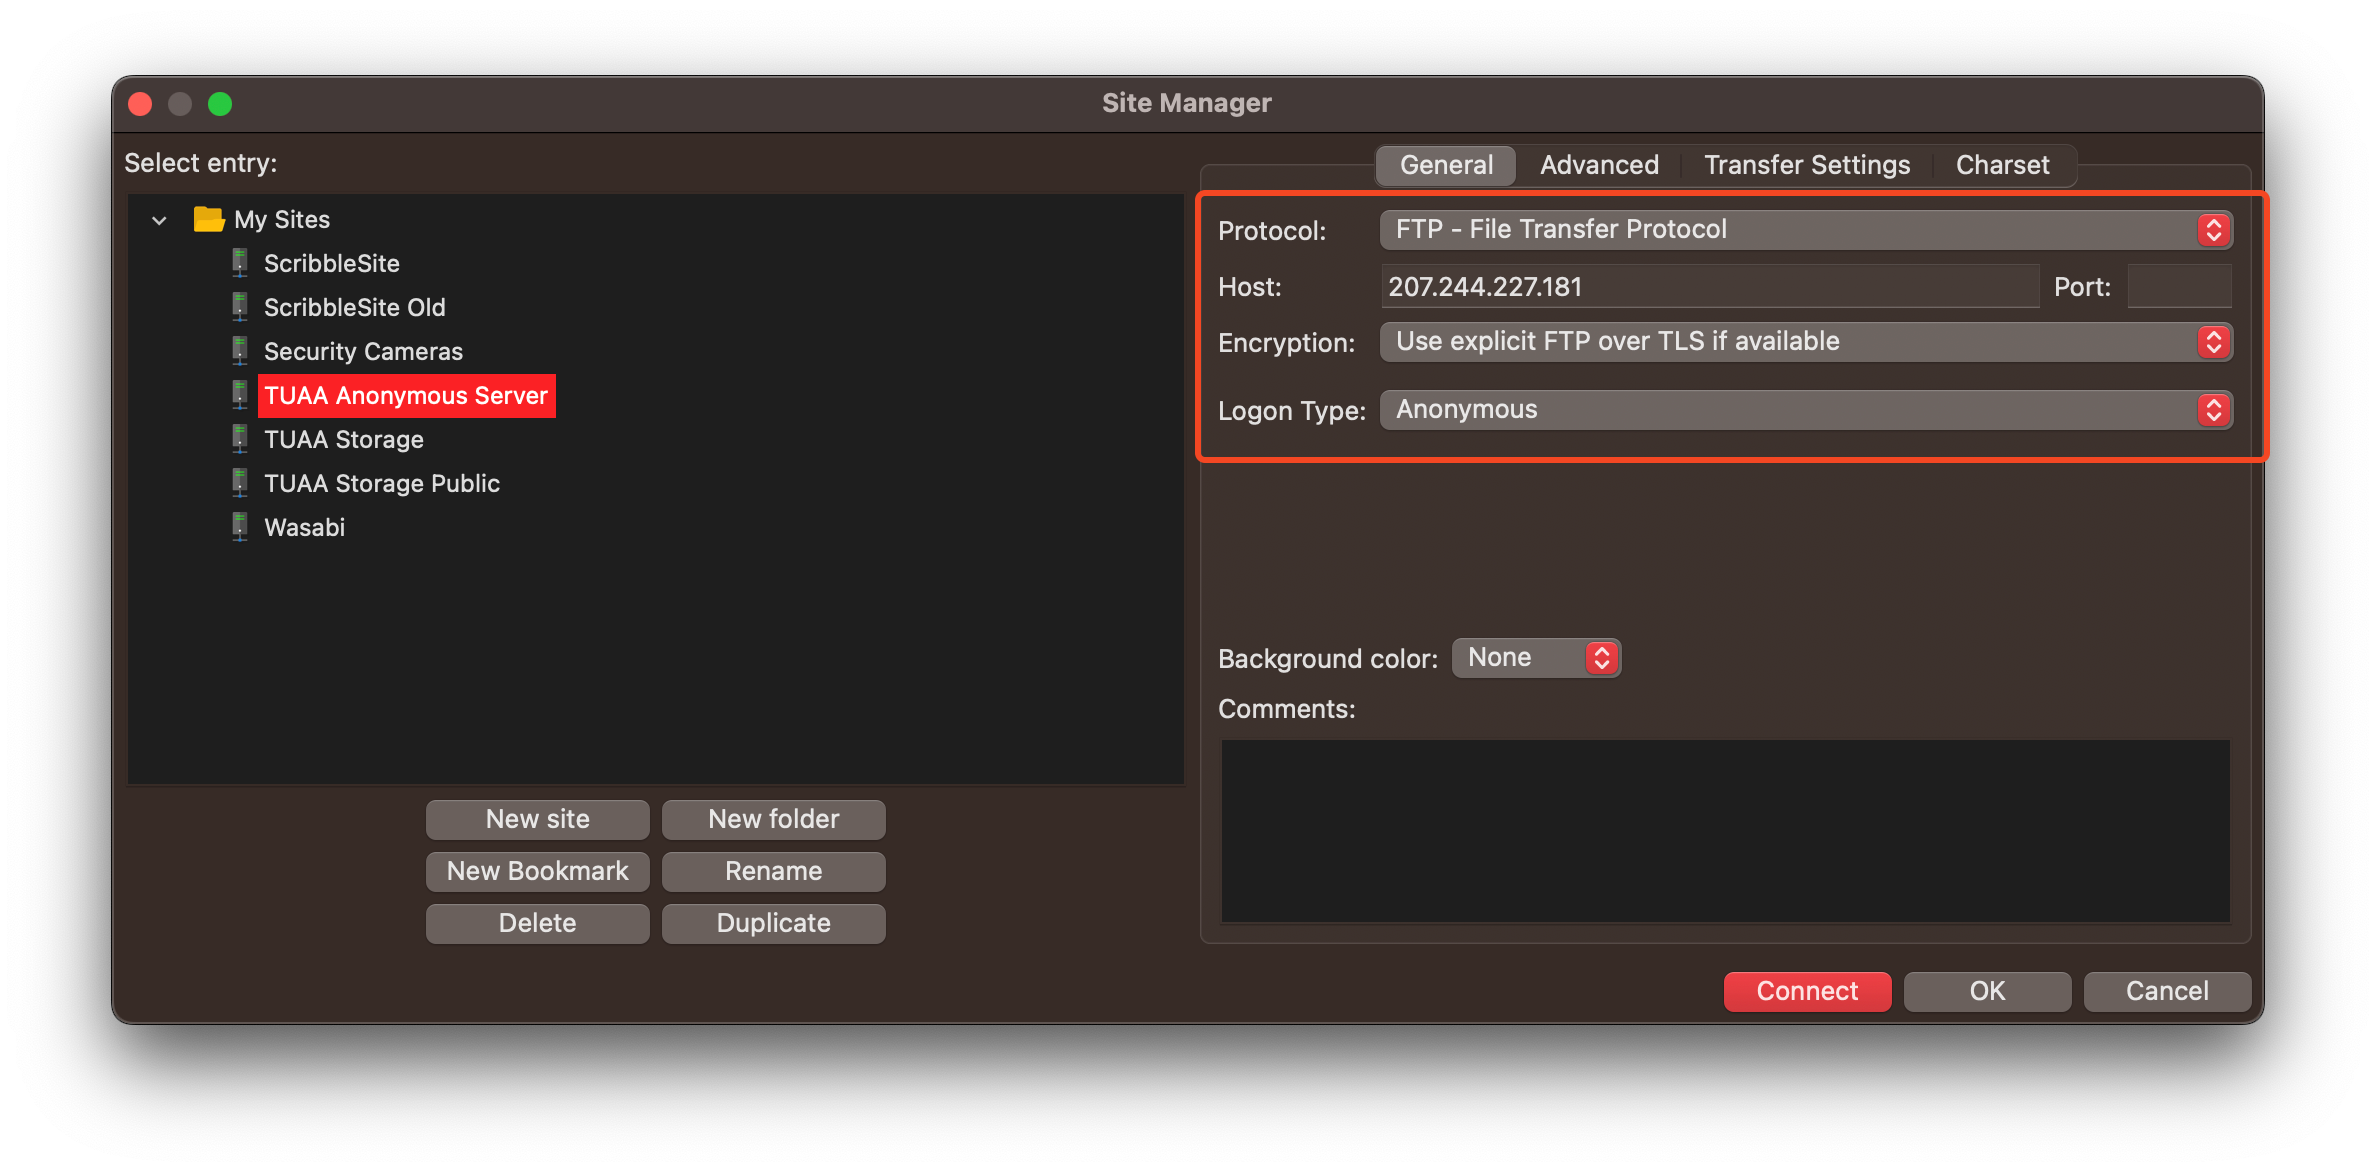Click the ScribbleSite Old server icon
Screen dimensions: 2376x1172
[x=239, y=307]
